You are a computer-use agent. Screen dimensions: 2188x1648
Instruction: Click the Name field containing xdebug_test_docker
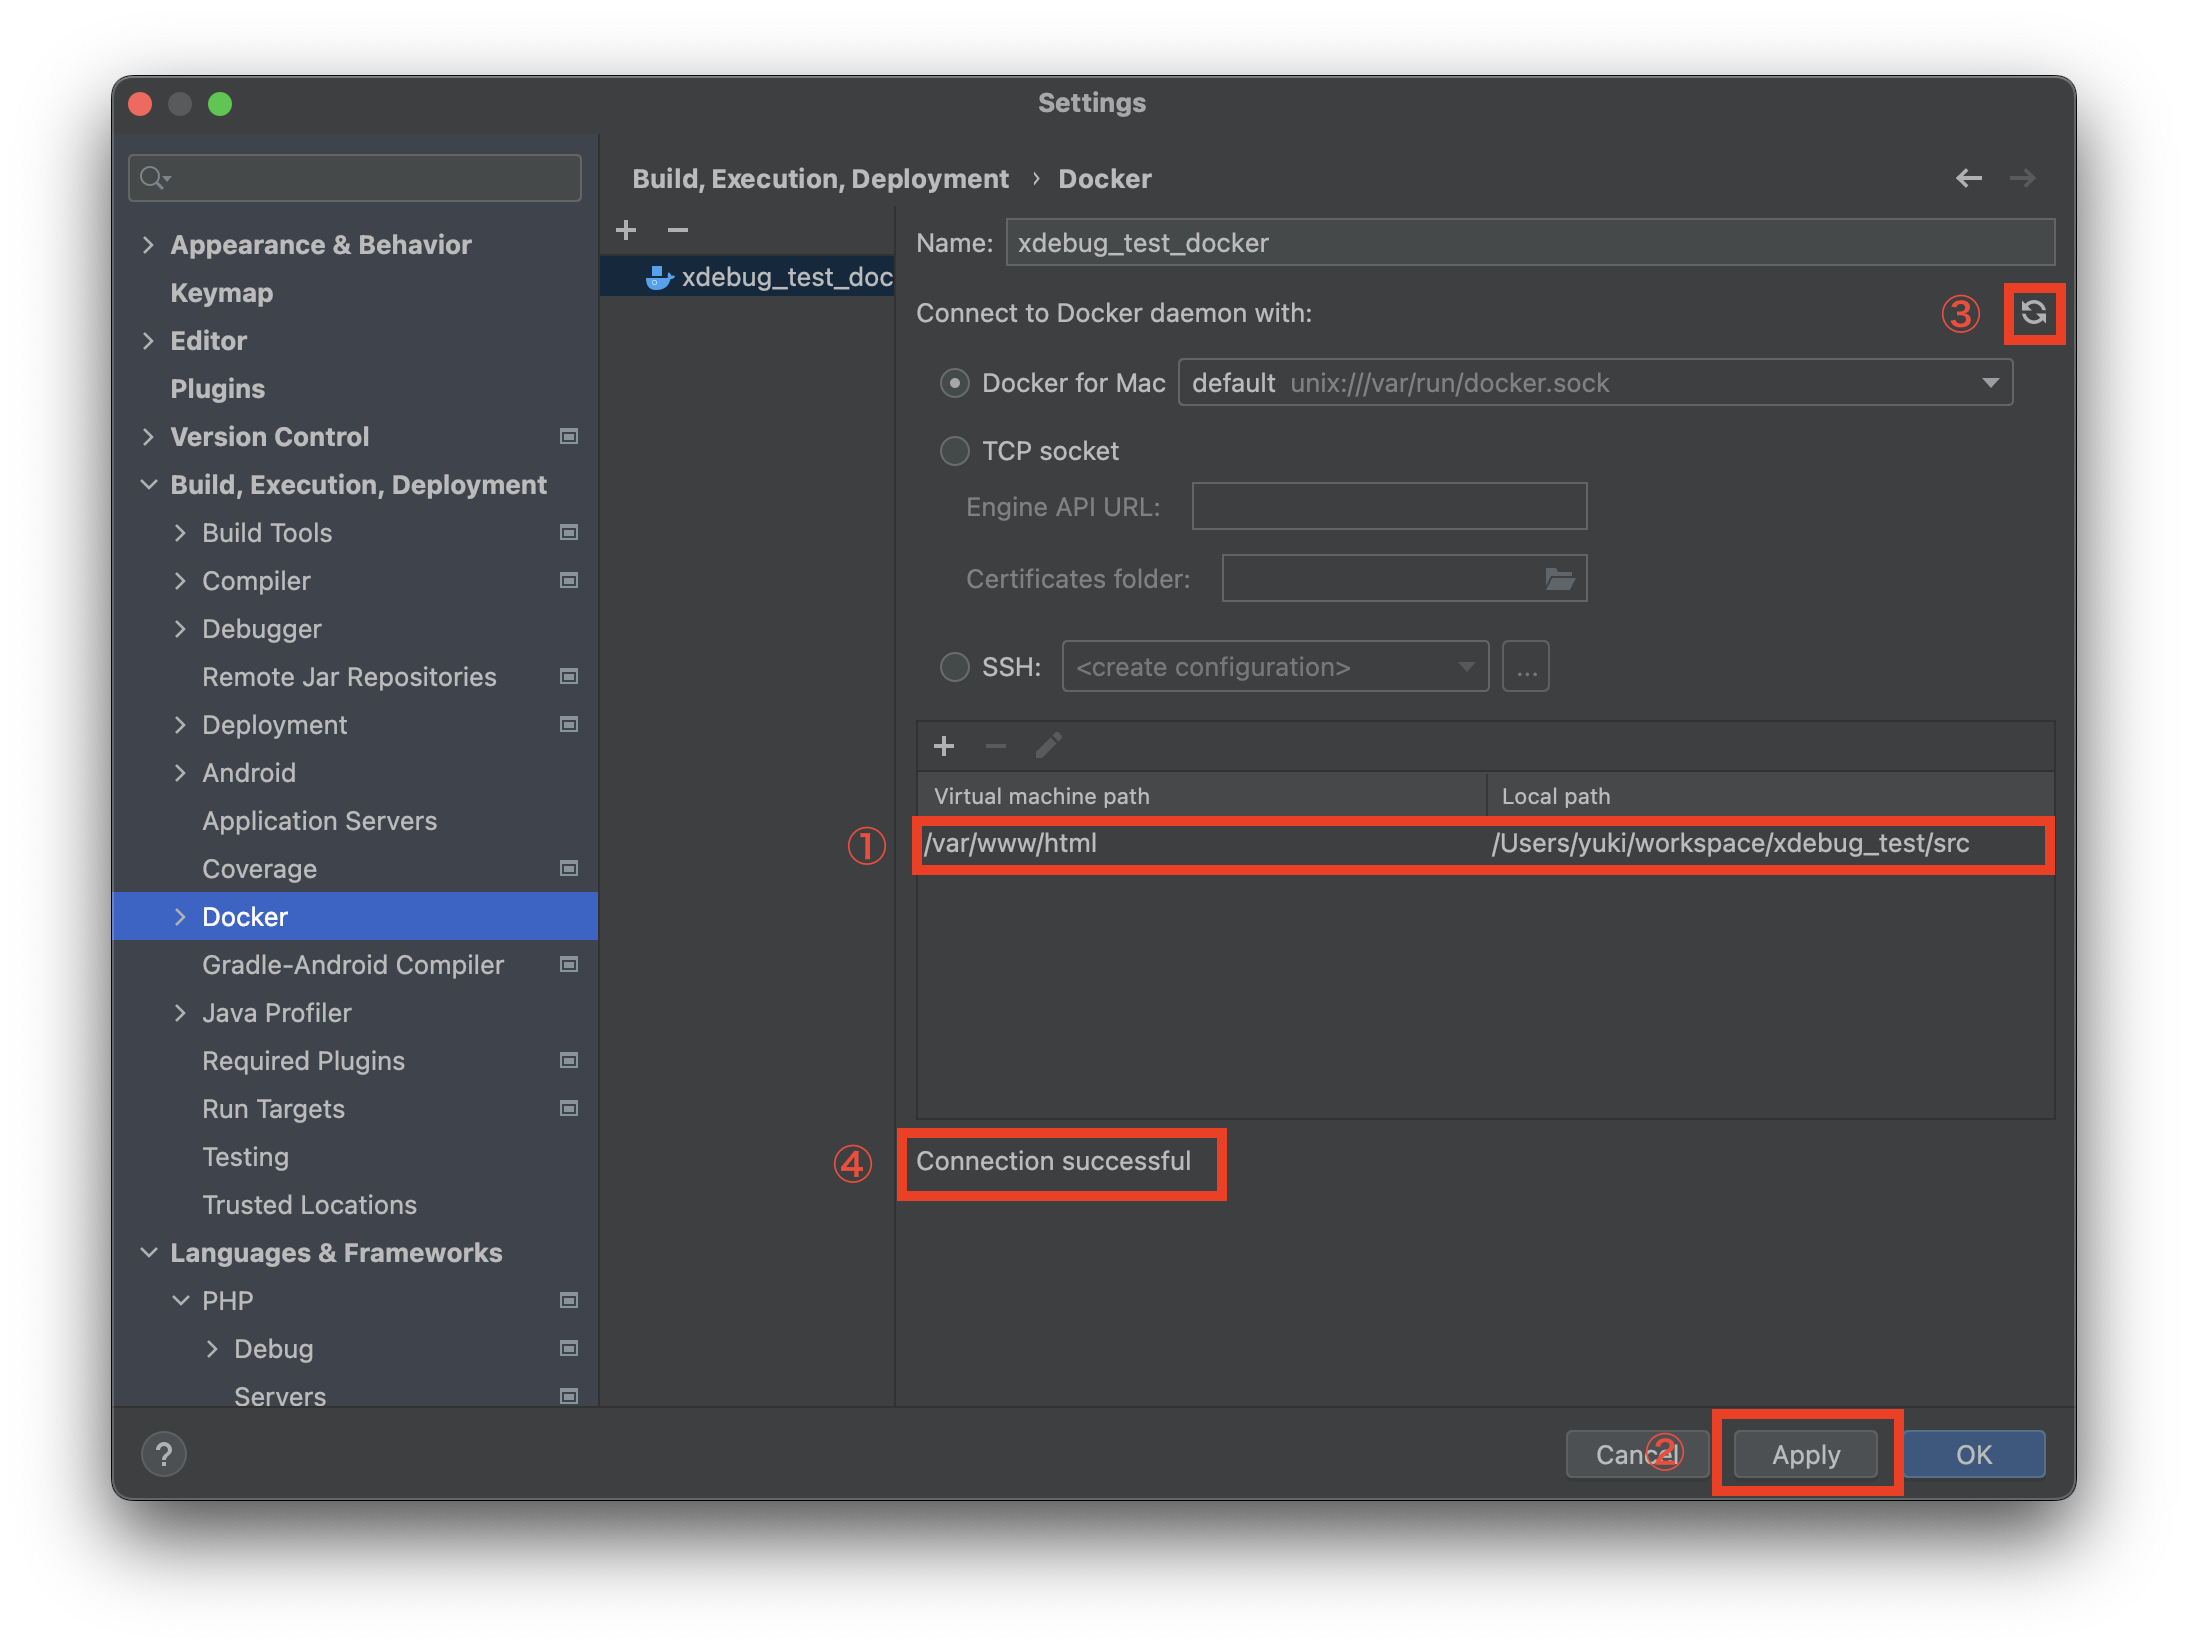1529,243
